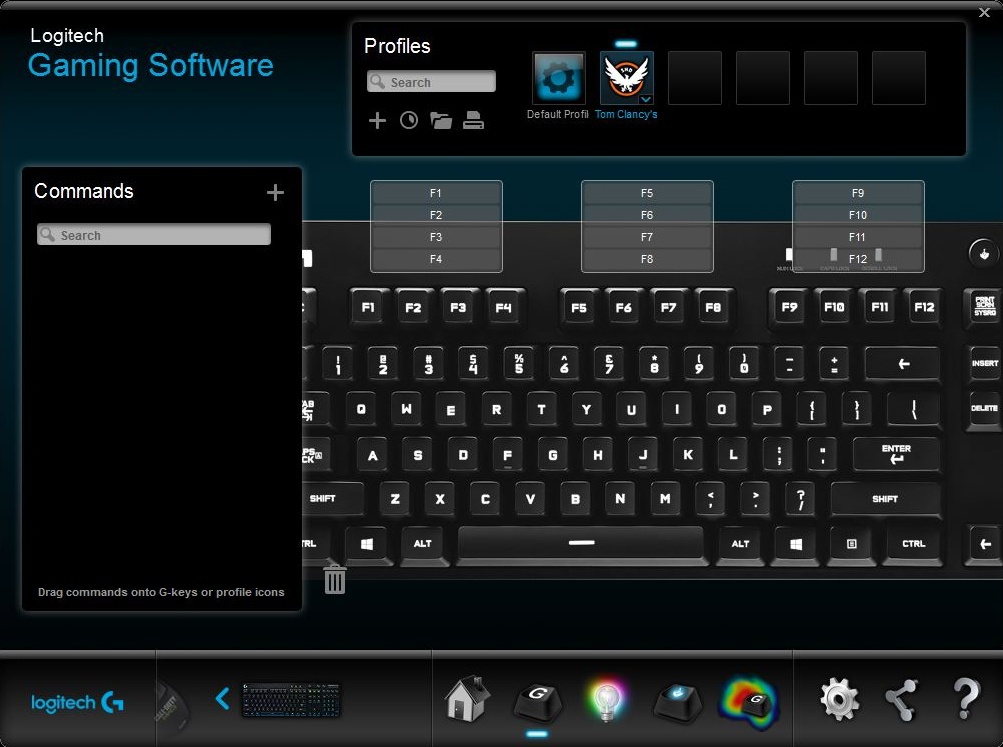Click the F7 G-key assignment slot
1003x747 pixels.
click(x=647, y=237)
